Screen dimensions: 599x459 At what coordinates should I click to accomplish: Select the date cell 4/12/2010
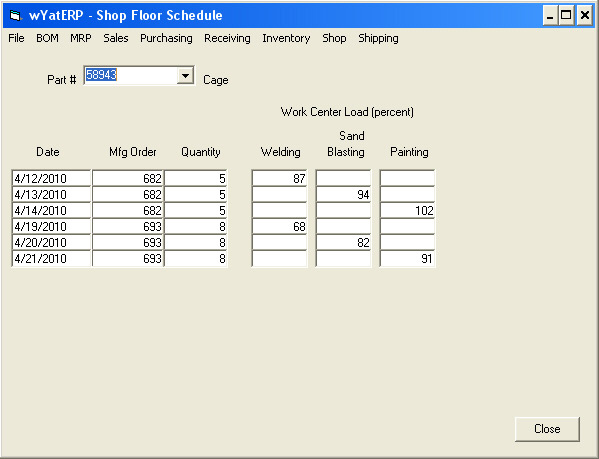click(51, 178)
